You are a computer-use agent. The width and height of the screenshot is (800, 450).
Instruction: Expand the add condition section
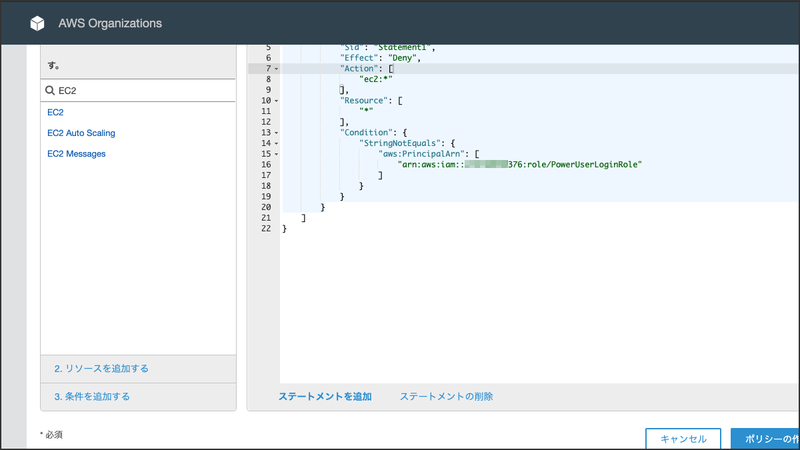click(x=92, y=396)
